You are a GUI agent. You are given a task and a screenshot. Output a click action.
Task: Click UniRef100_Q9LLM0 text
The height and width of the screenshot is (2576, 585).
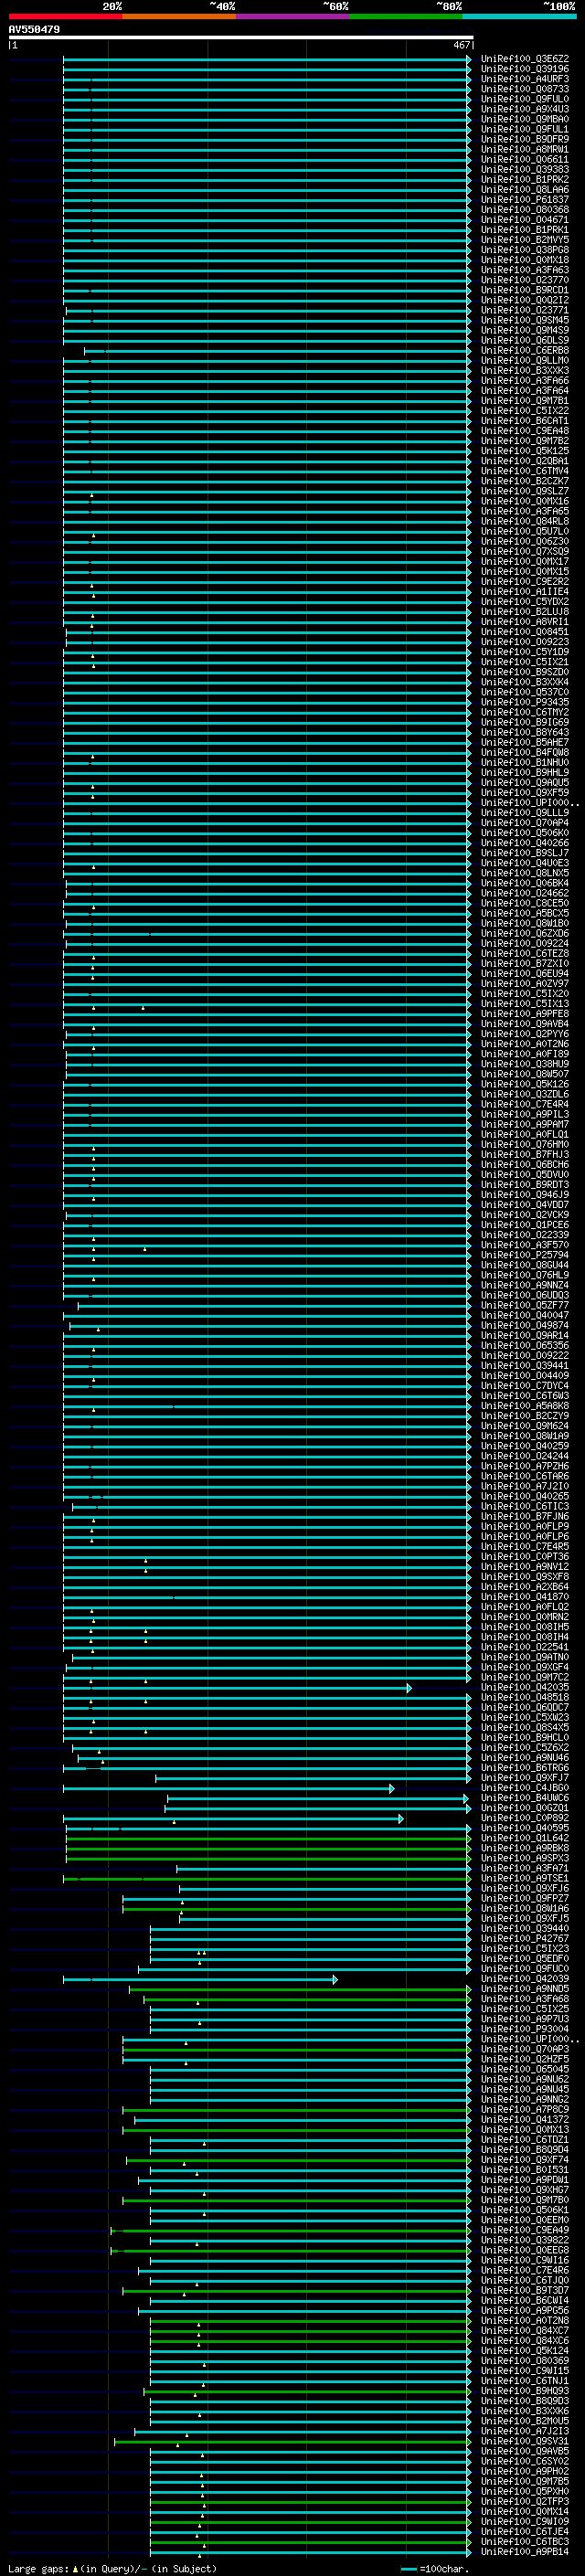(x=525, y=360)
